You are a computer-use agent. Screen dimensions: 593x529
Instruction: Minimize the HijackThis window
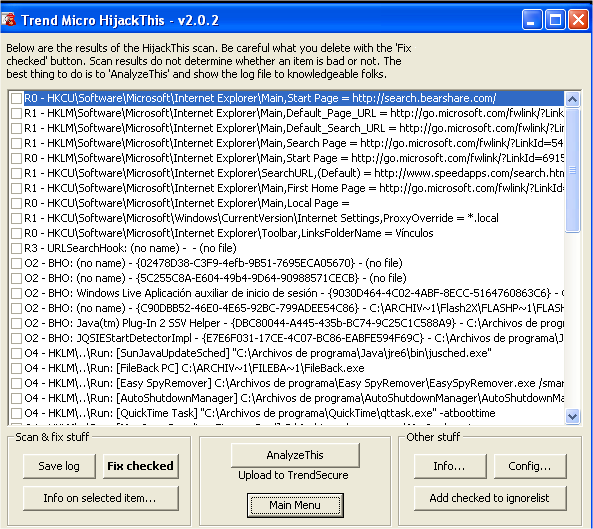click(x=532, y=19)
